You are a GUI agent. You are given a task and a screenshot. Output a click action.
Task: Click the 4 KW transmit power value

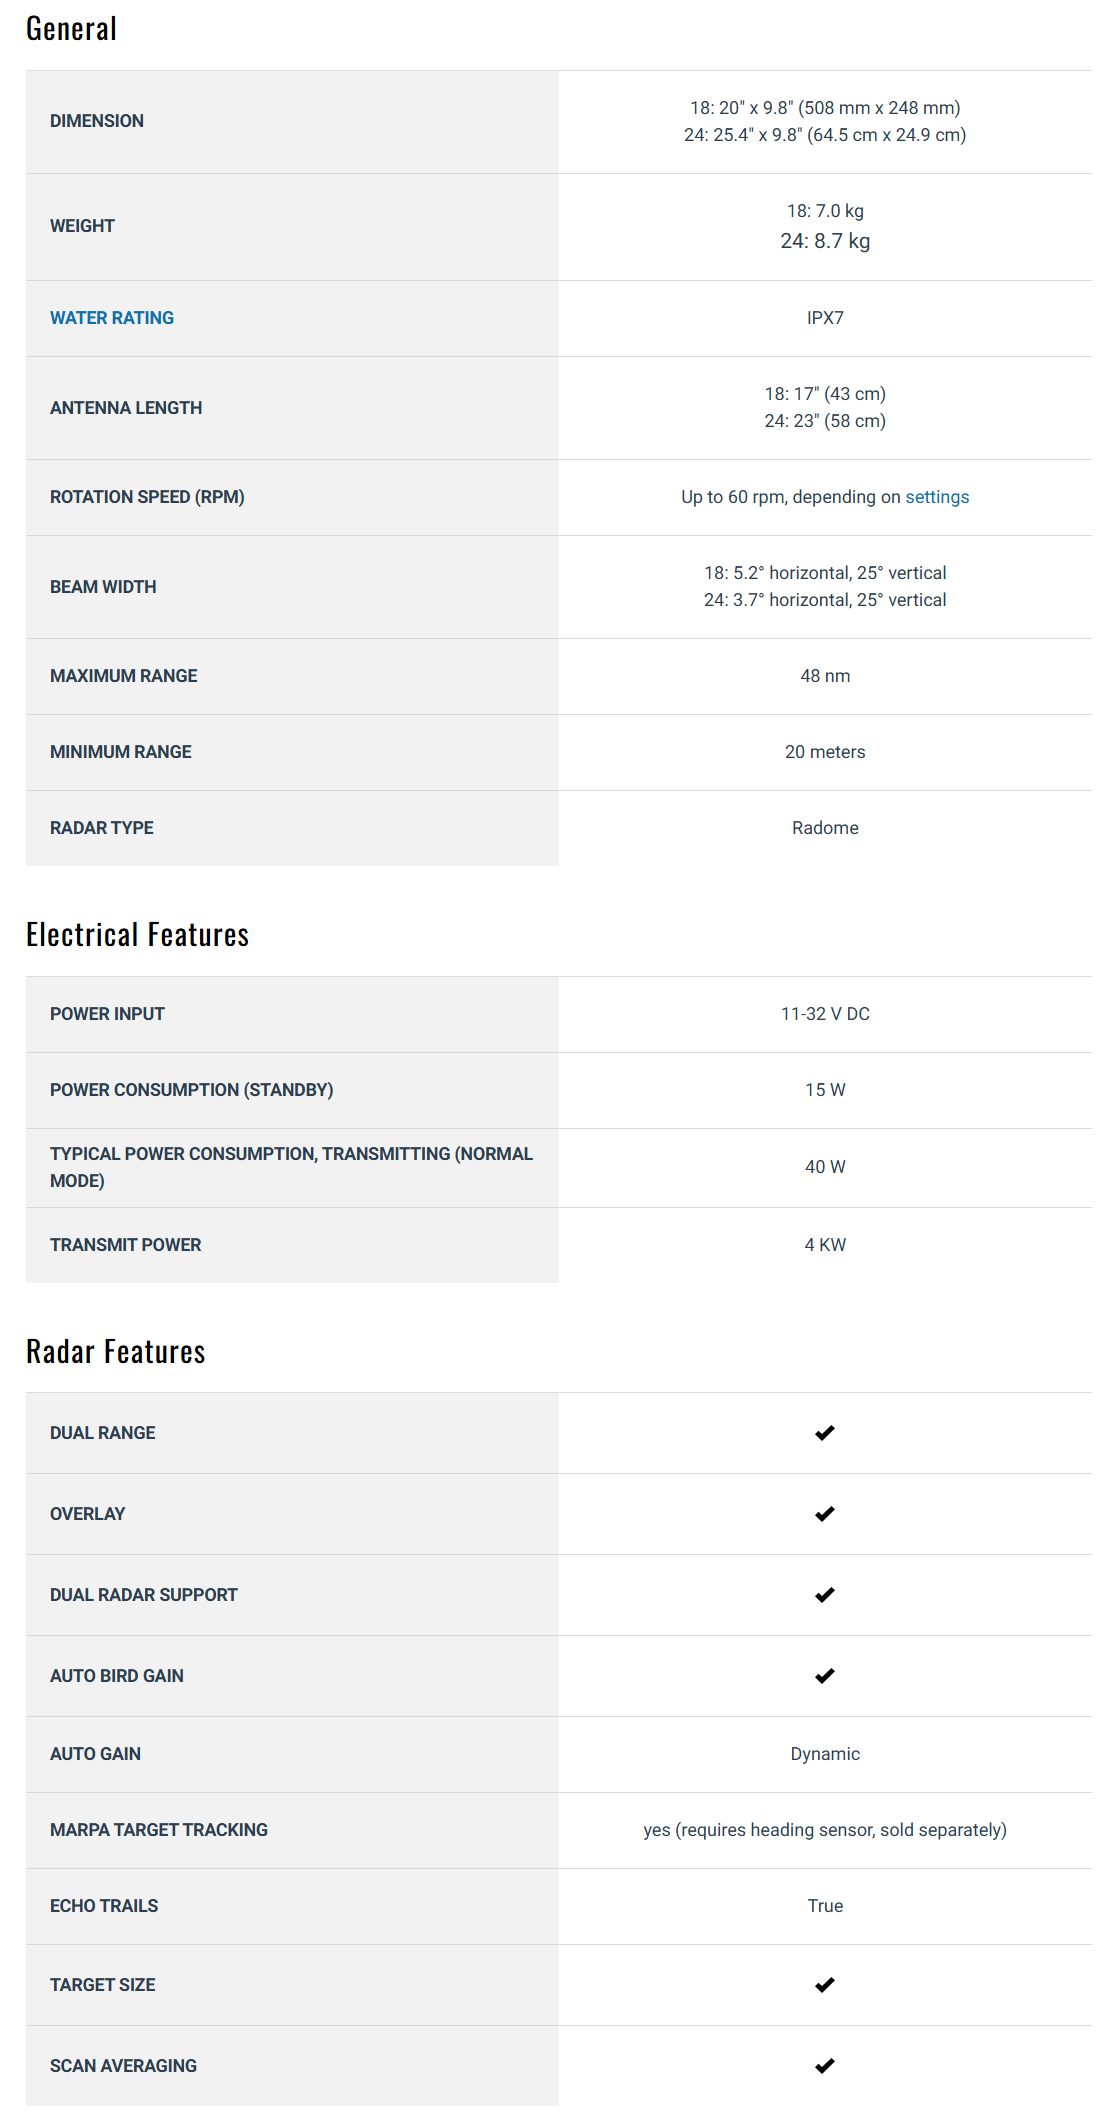point(825,1245)
